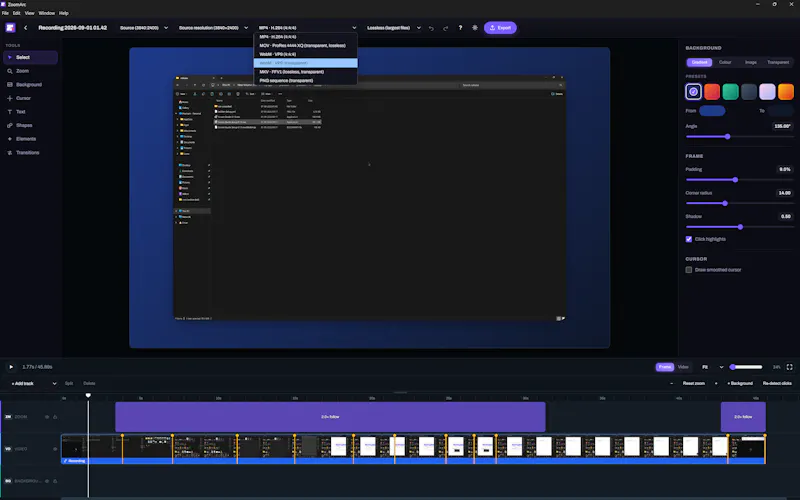The width and height of the screenshot is (800, 500).
Task: Go back with the left chevron
Action: pos(26,28)
